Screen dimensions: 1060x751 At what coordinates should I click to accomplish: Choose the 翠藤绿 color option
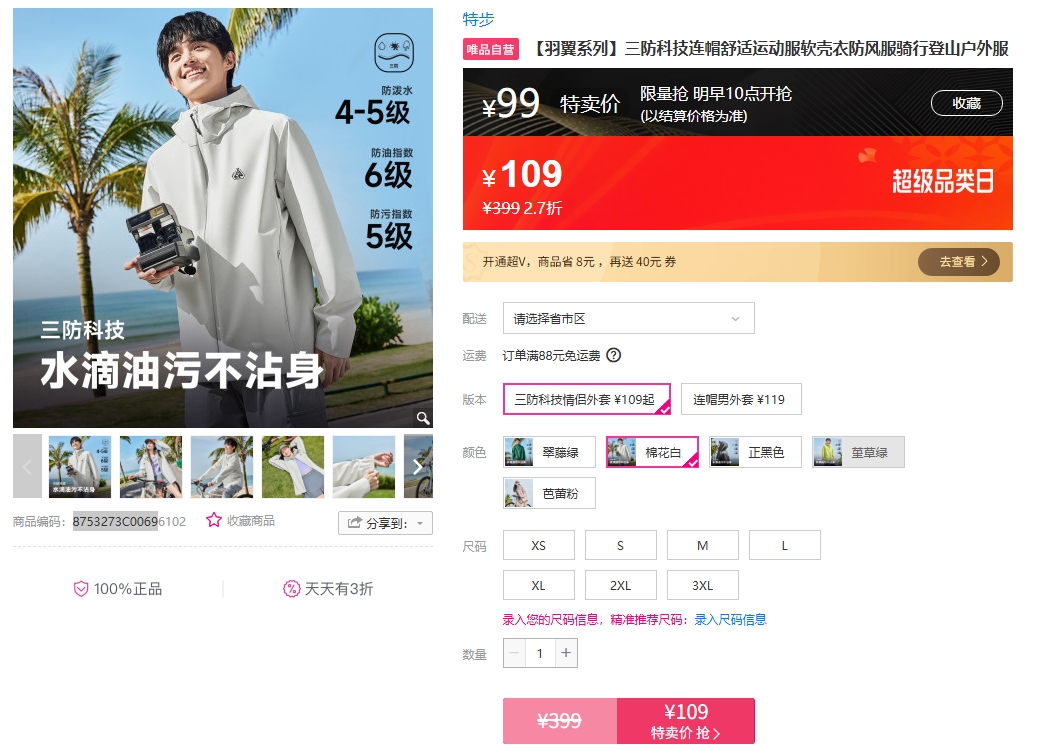[549, 452]
